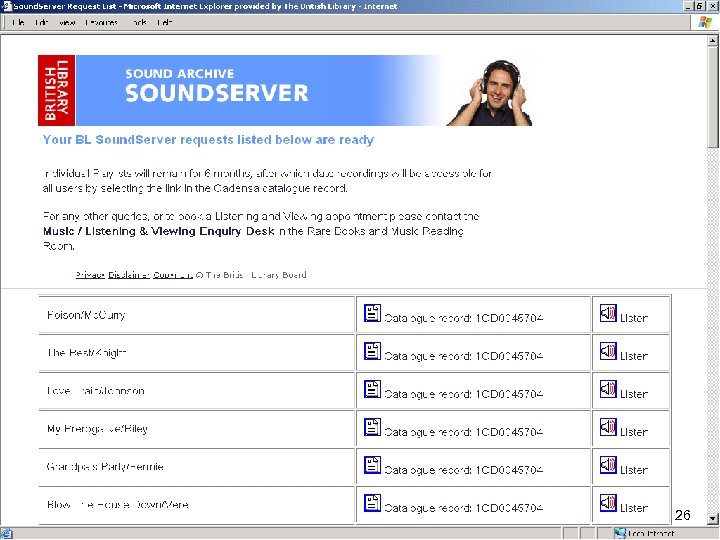Click the 'Poison/McCurry' track title
Viewport: 720px width, 540px height.
(86, 315)
